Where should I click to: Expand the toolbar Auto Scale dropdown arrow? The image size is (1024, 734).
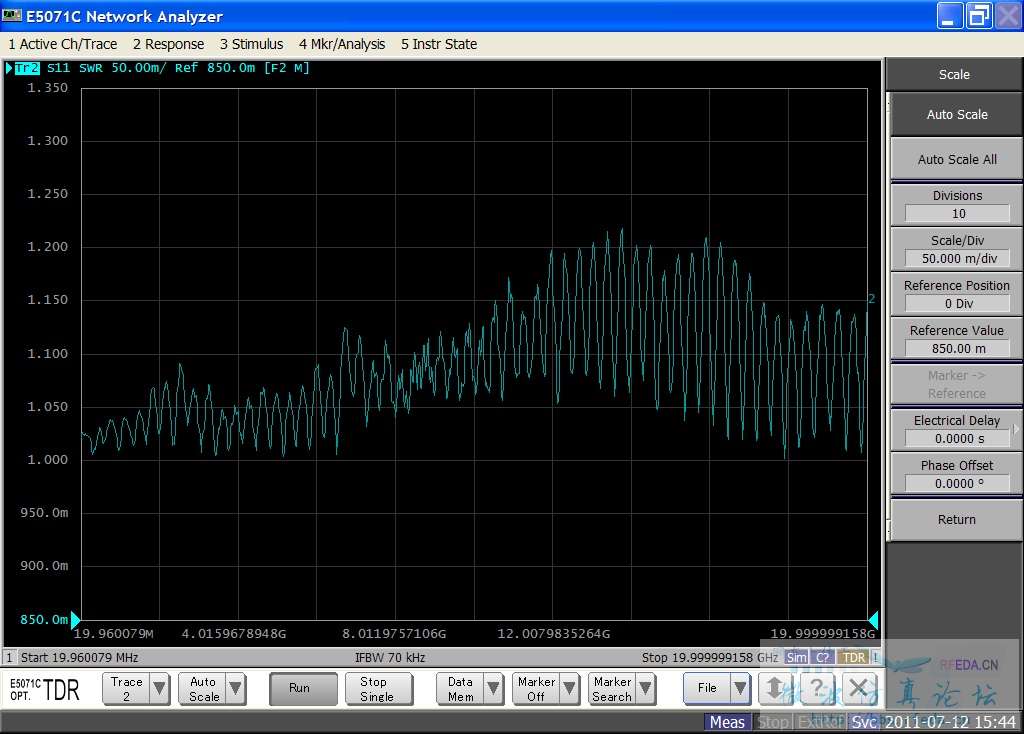[x=236, y=689]
